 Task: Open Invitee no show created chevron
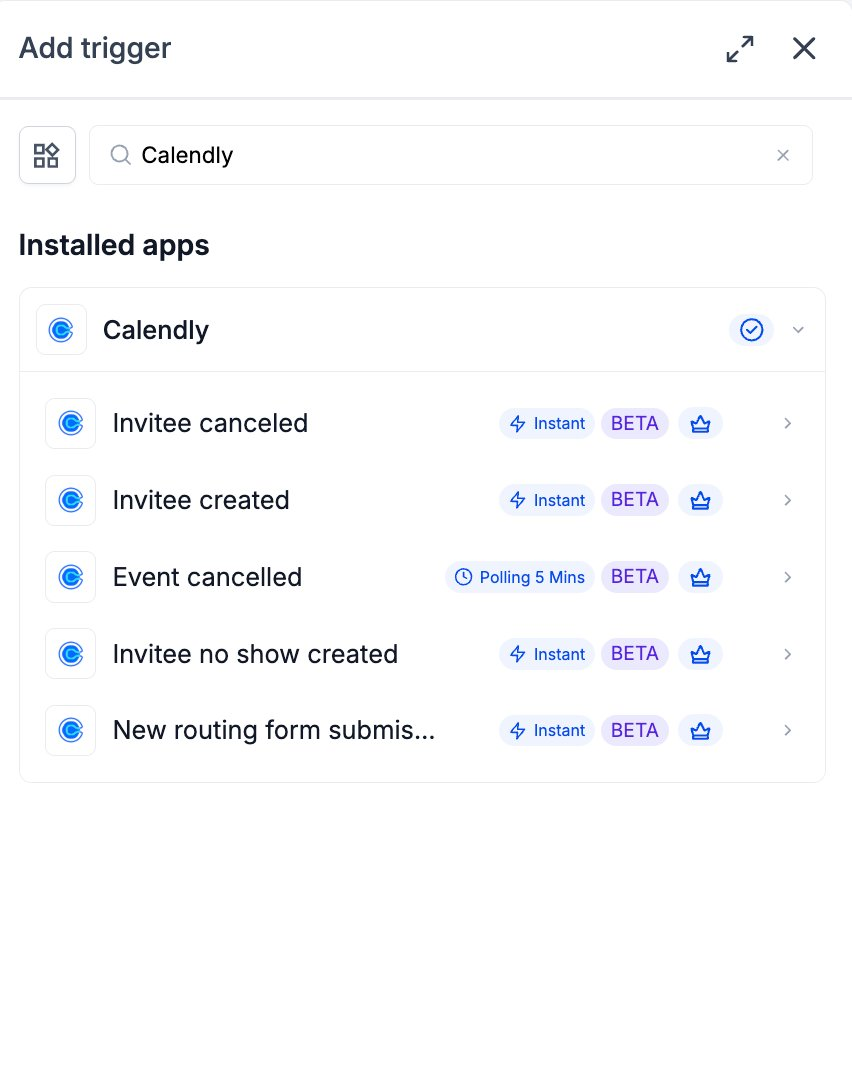click(788, 654)
